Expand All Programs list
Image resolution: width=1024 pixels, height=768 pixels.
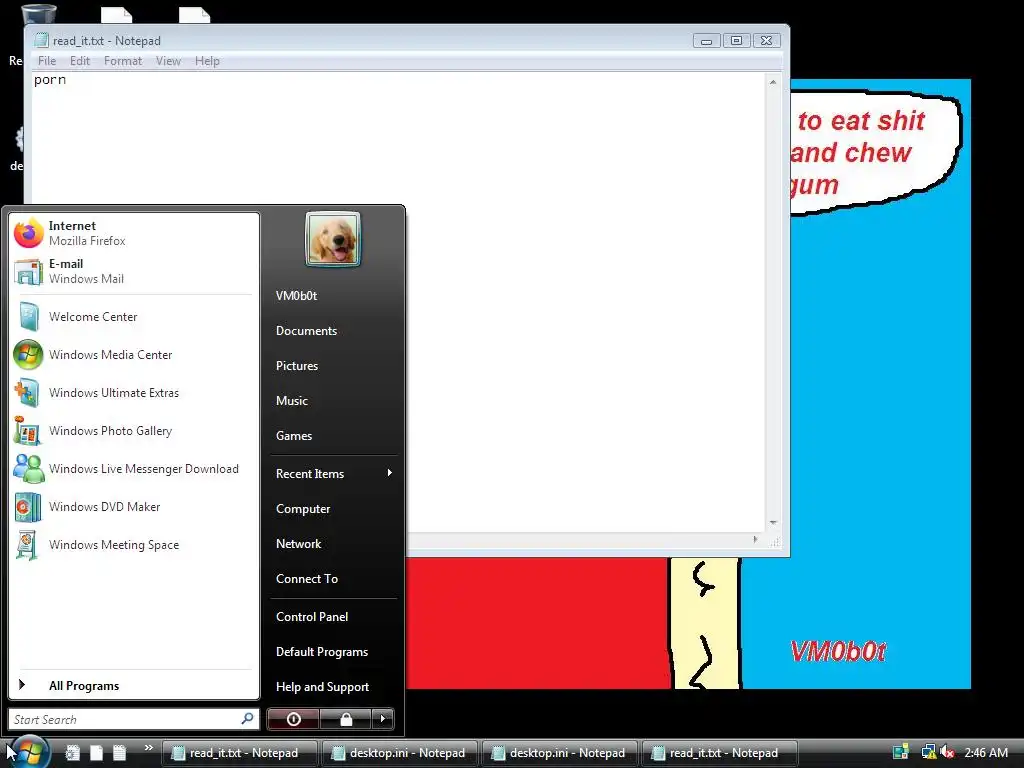coord(133,686)
